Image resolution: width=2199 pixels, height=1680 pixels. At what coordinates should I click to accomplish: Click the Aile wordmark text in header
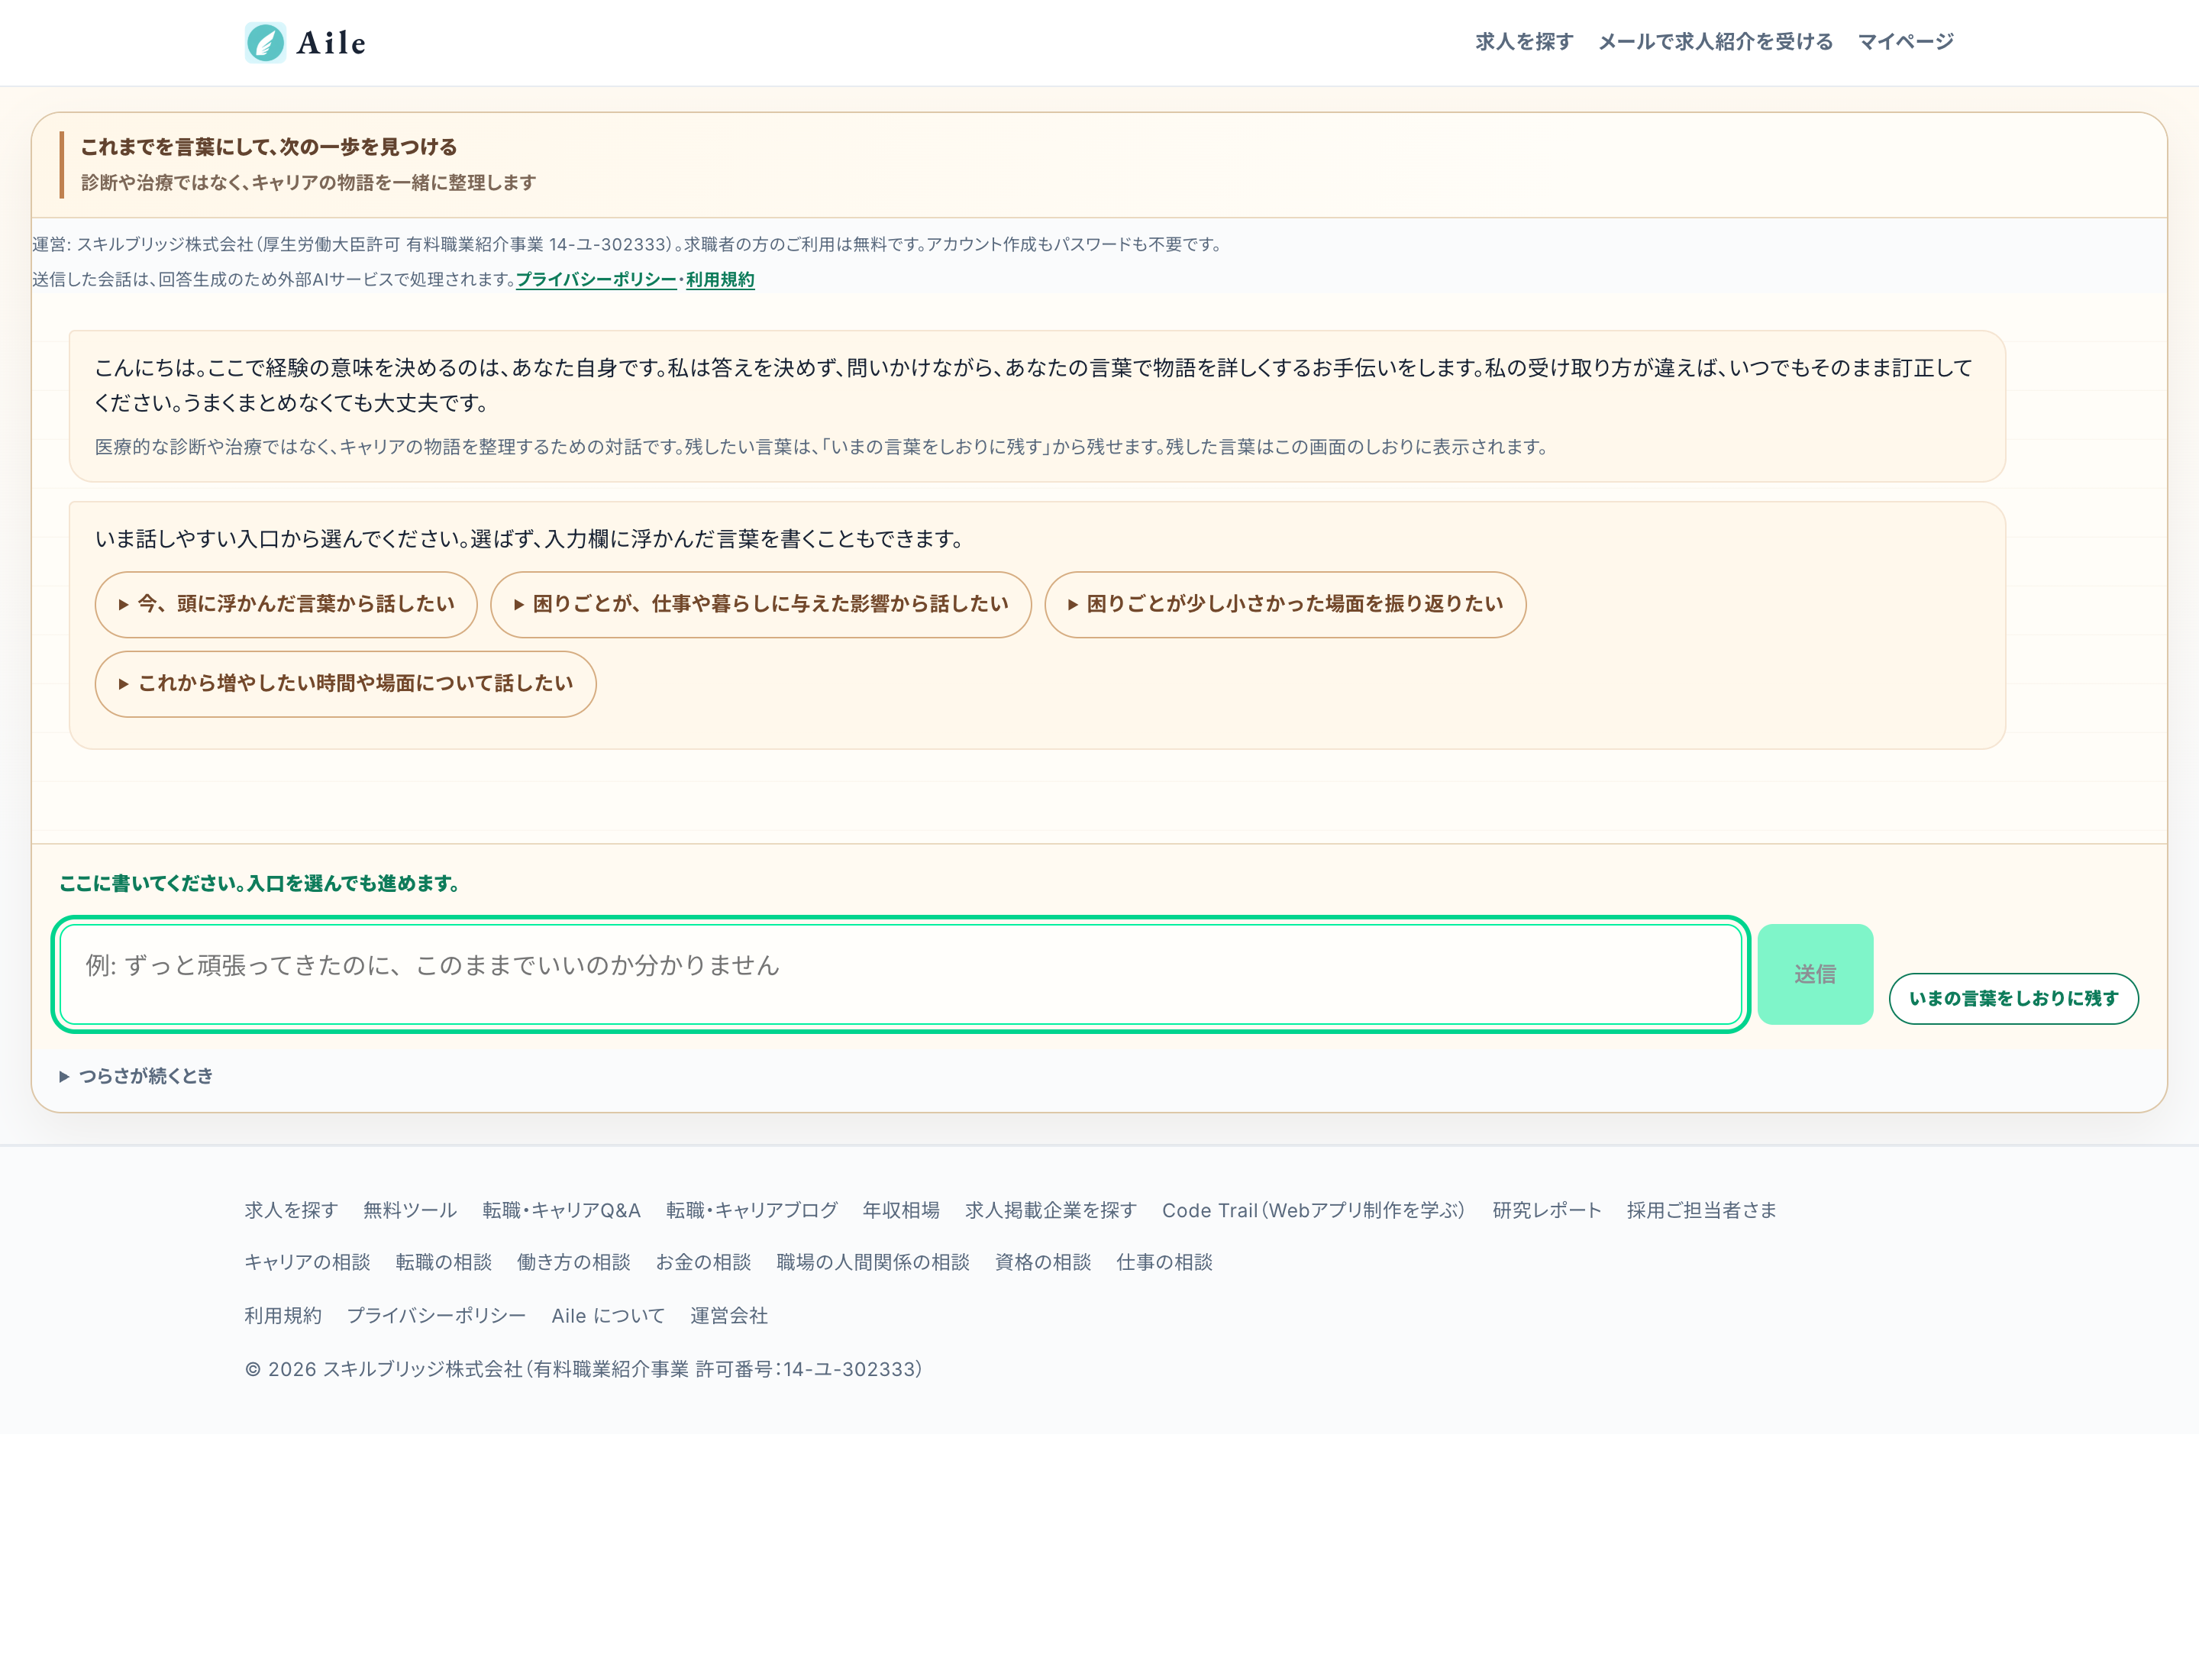[331, 43]
